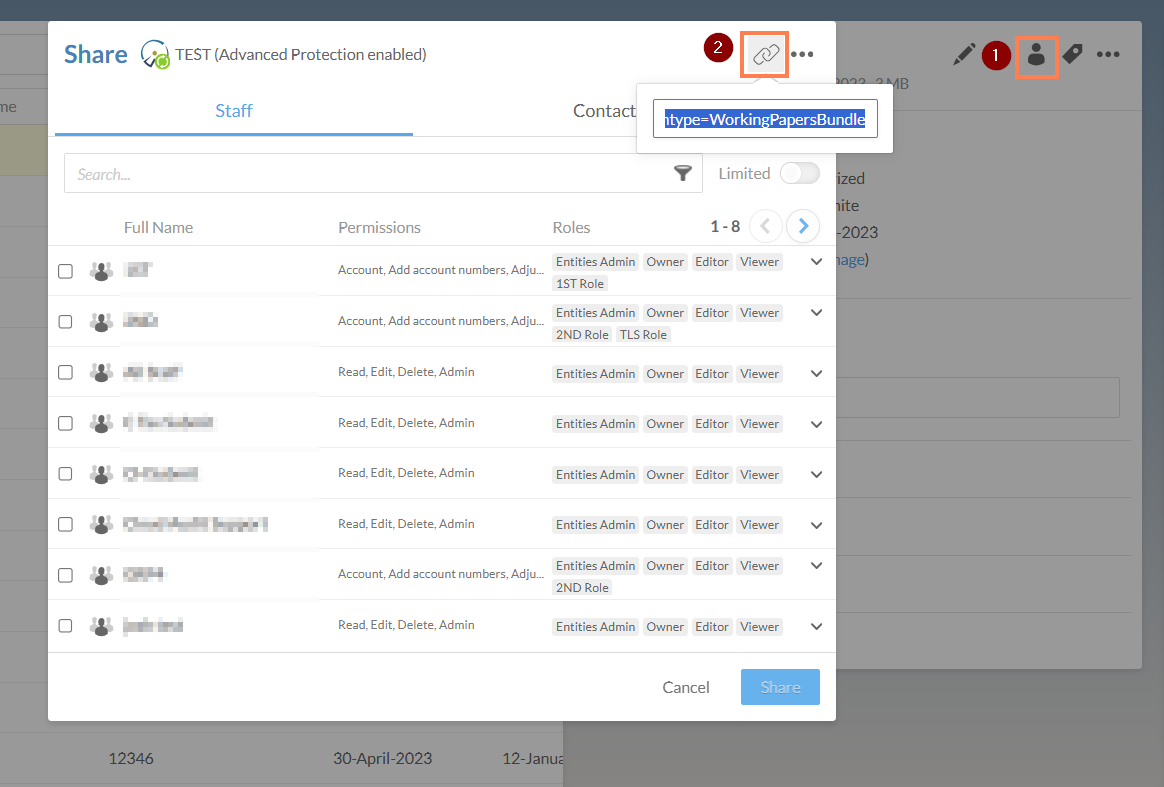
Task: Expand details for the staff member with TLS Role
Action: click(816, 312)
